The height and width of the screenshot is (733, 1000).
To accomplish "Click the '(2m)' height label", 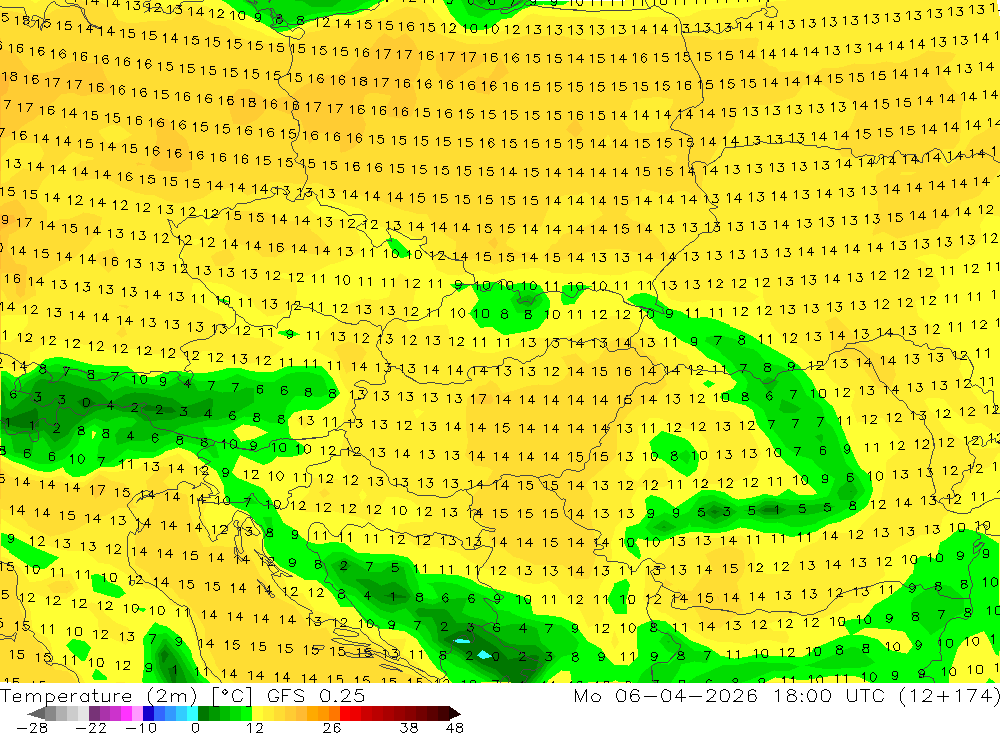I will pyautogui.click(x=172, y=695).
